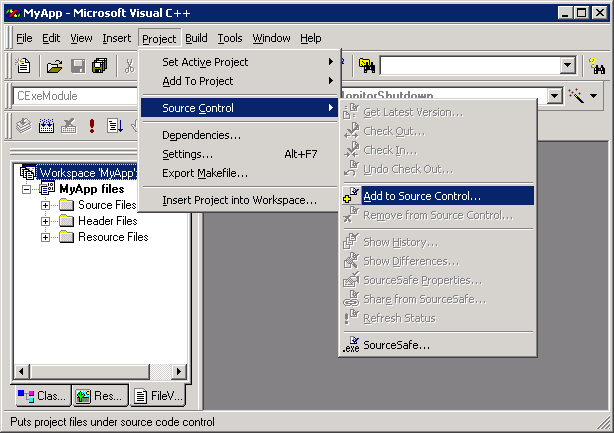Click the Compile icon in build toolbar

coord(22,125)
